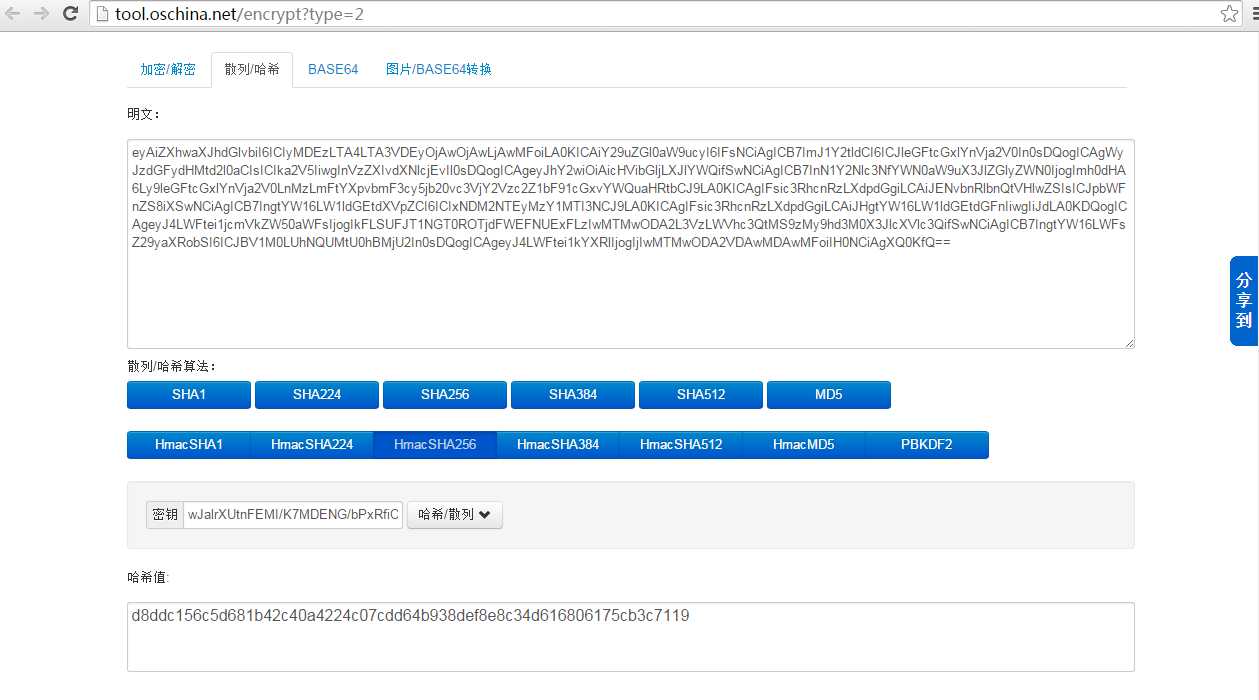Compute hash with SHA1 button

point(189,395)
